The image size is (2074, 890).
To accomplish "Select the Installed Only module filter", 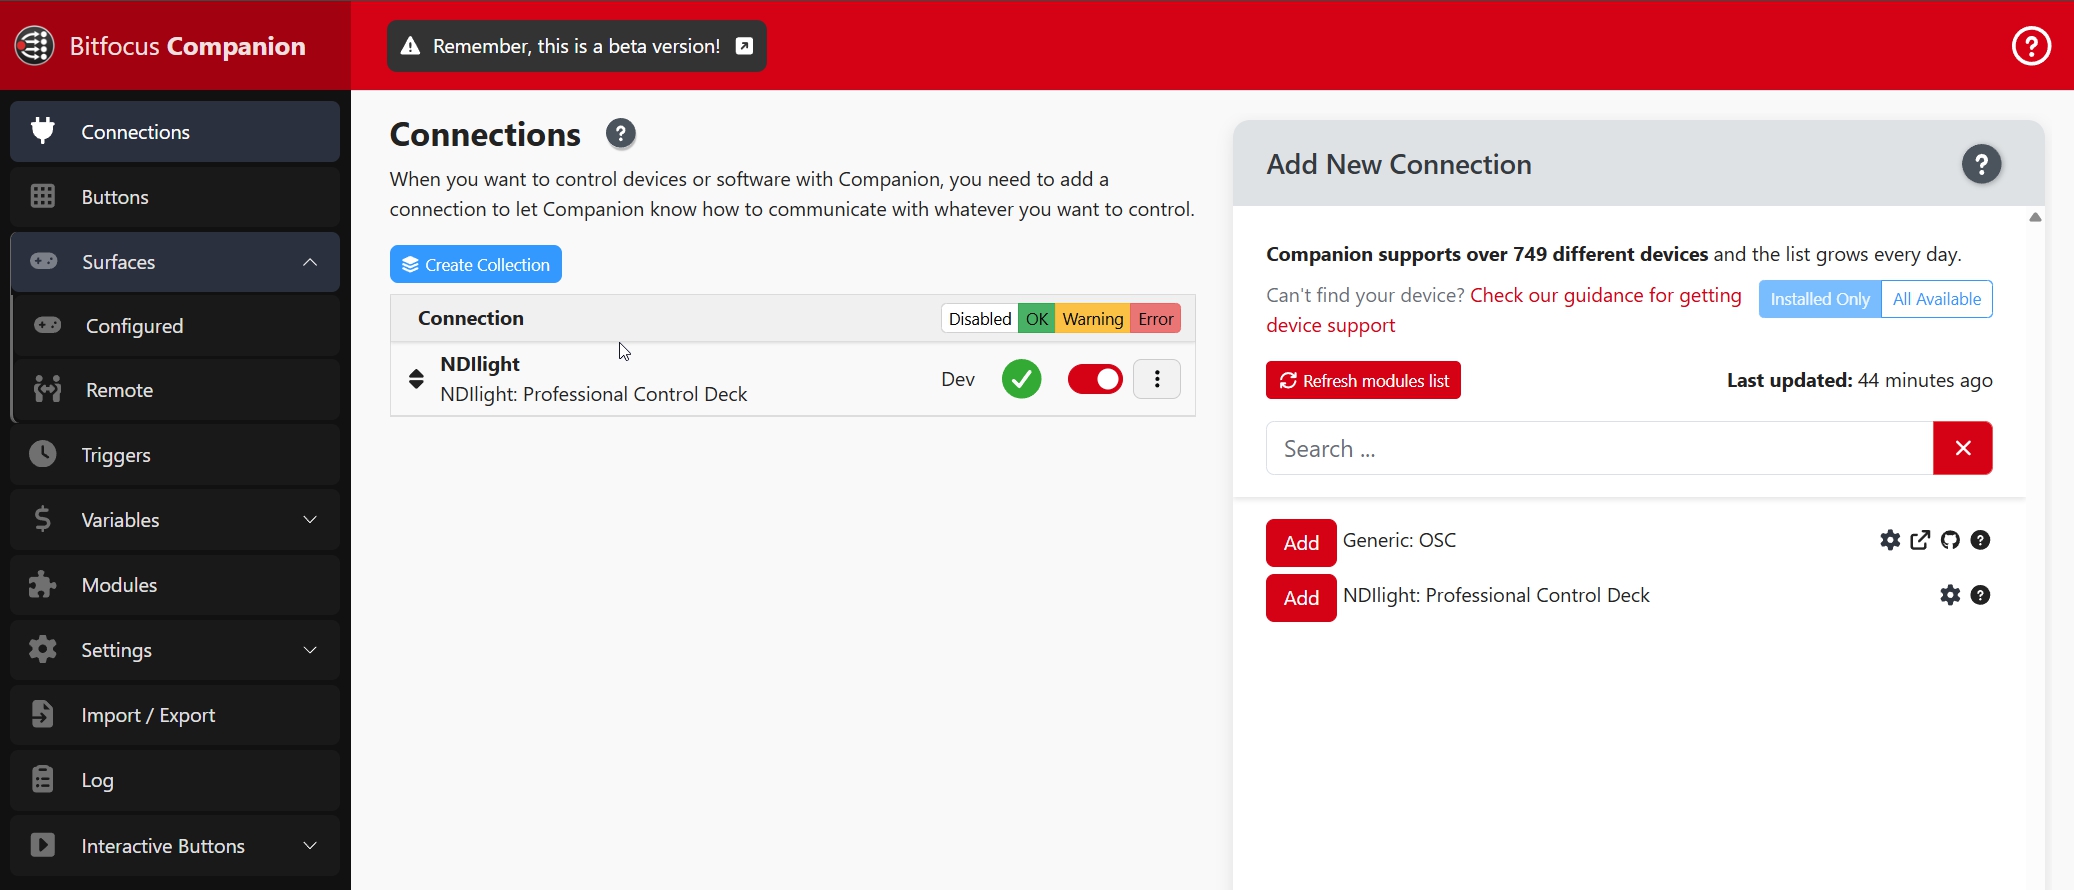I will coord(1820,299).
